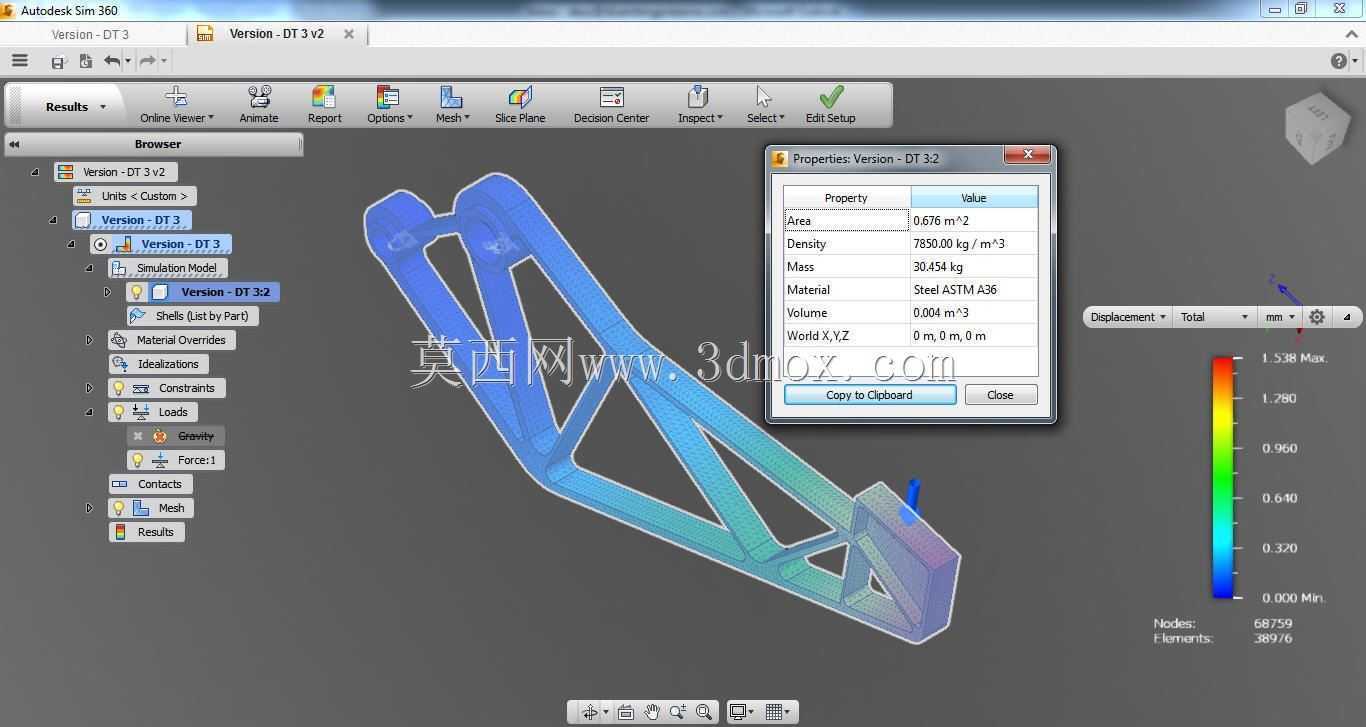Click Zoom Window in the navigation bar

pyautogui.click(x=704, y=712)
